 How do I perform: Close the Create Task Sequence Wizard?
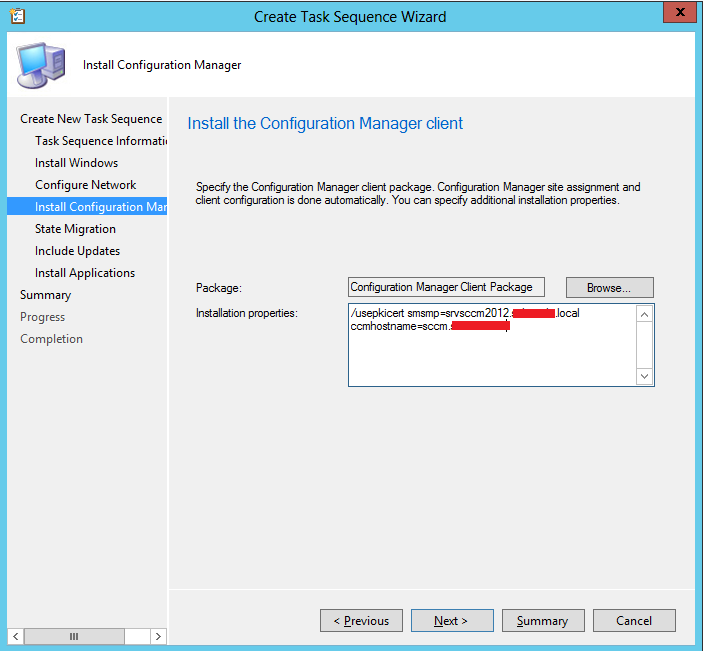tap(680, 12)
